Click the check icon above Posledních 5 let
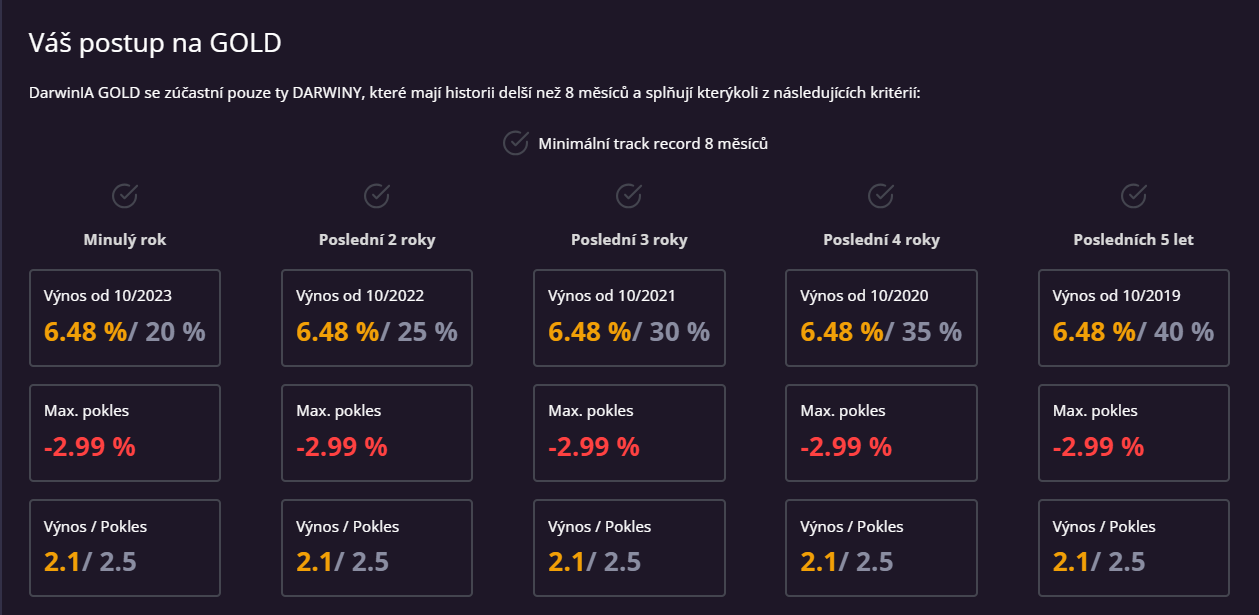This screenshot has height=615, width=1259. coord(1133,195)
